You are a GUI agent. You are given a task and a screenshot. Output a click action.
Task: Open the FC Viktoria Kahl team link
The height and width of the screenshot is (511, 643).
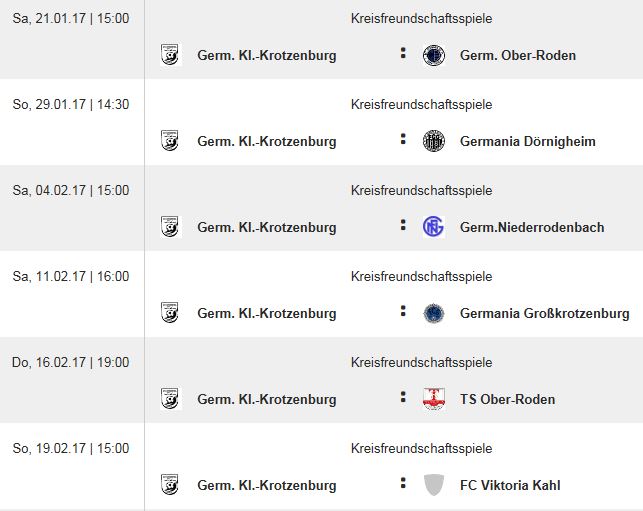tap(510, 485)
